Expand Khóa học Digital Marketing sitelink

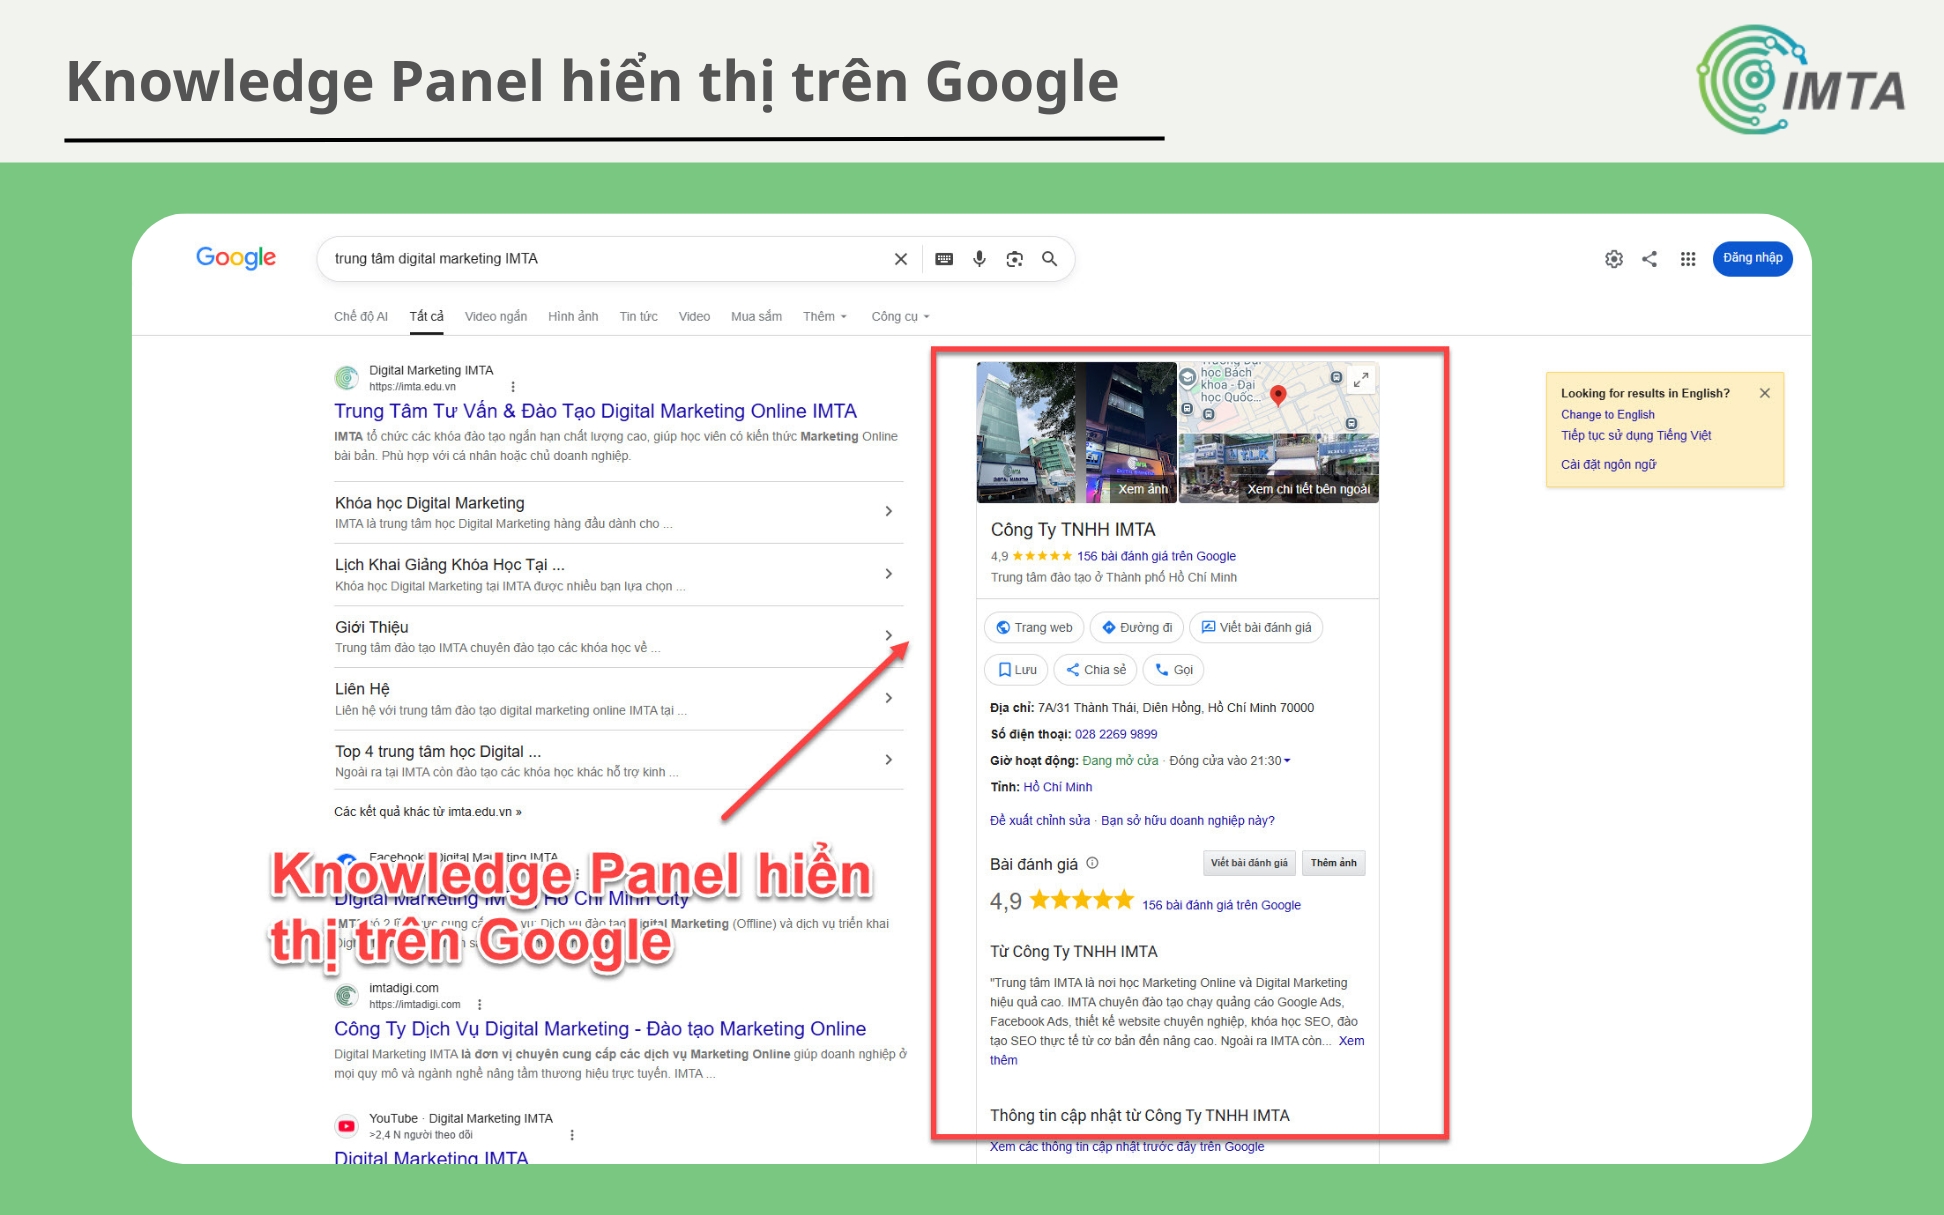pyautogui.click(x=889, y=512)
